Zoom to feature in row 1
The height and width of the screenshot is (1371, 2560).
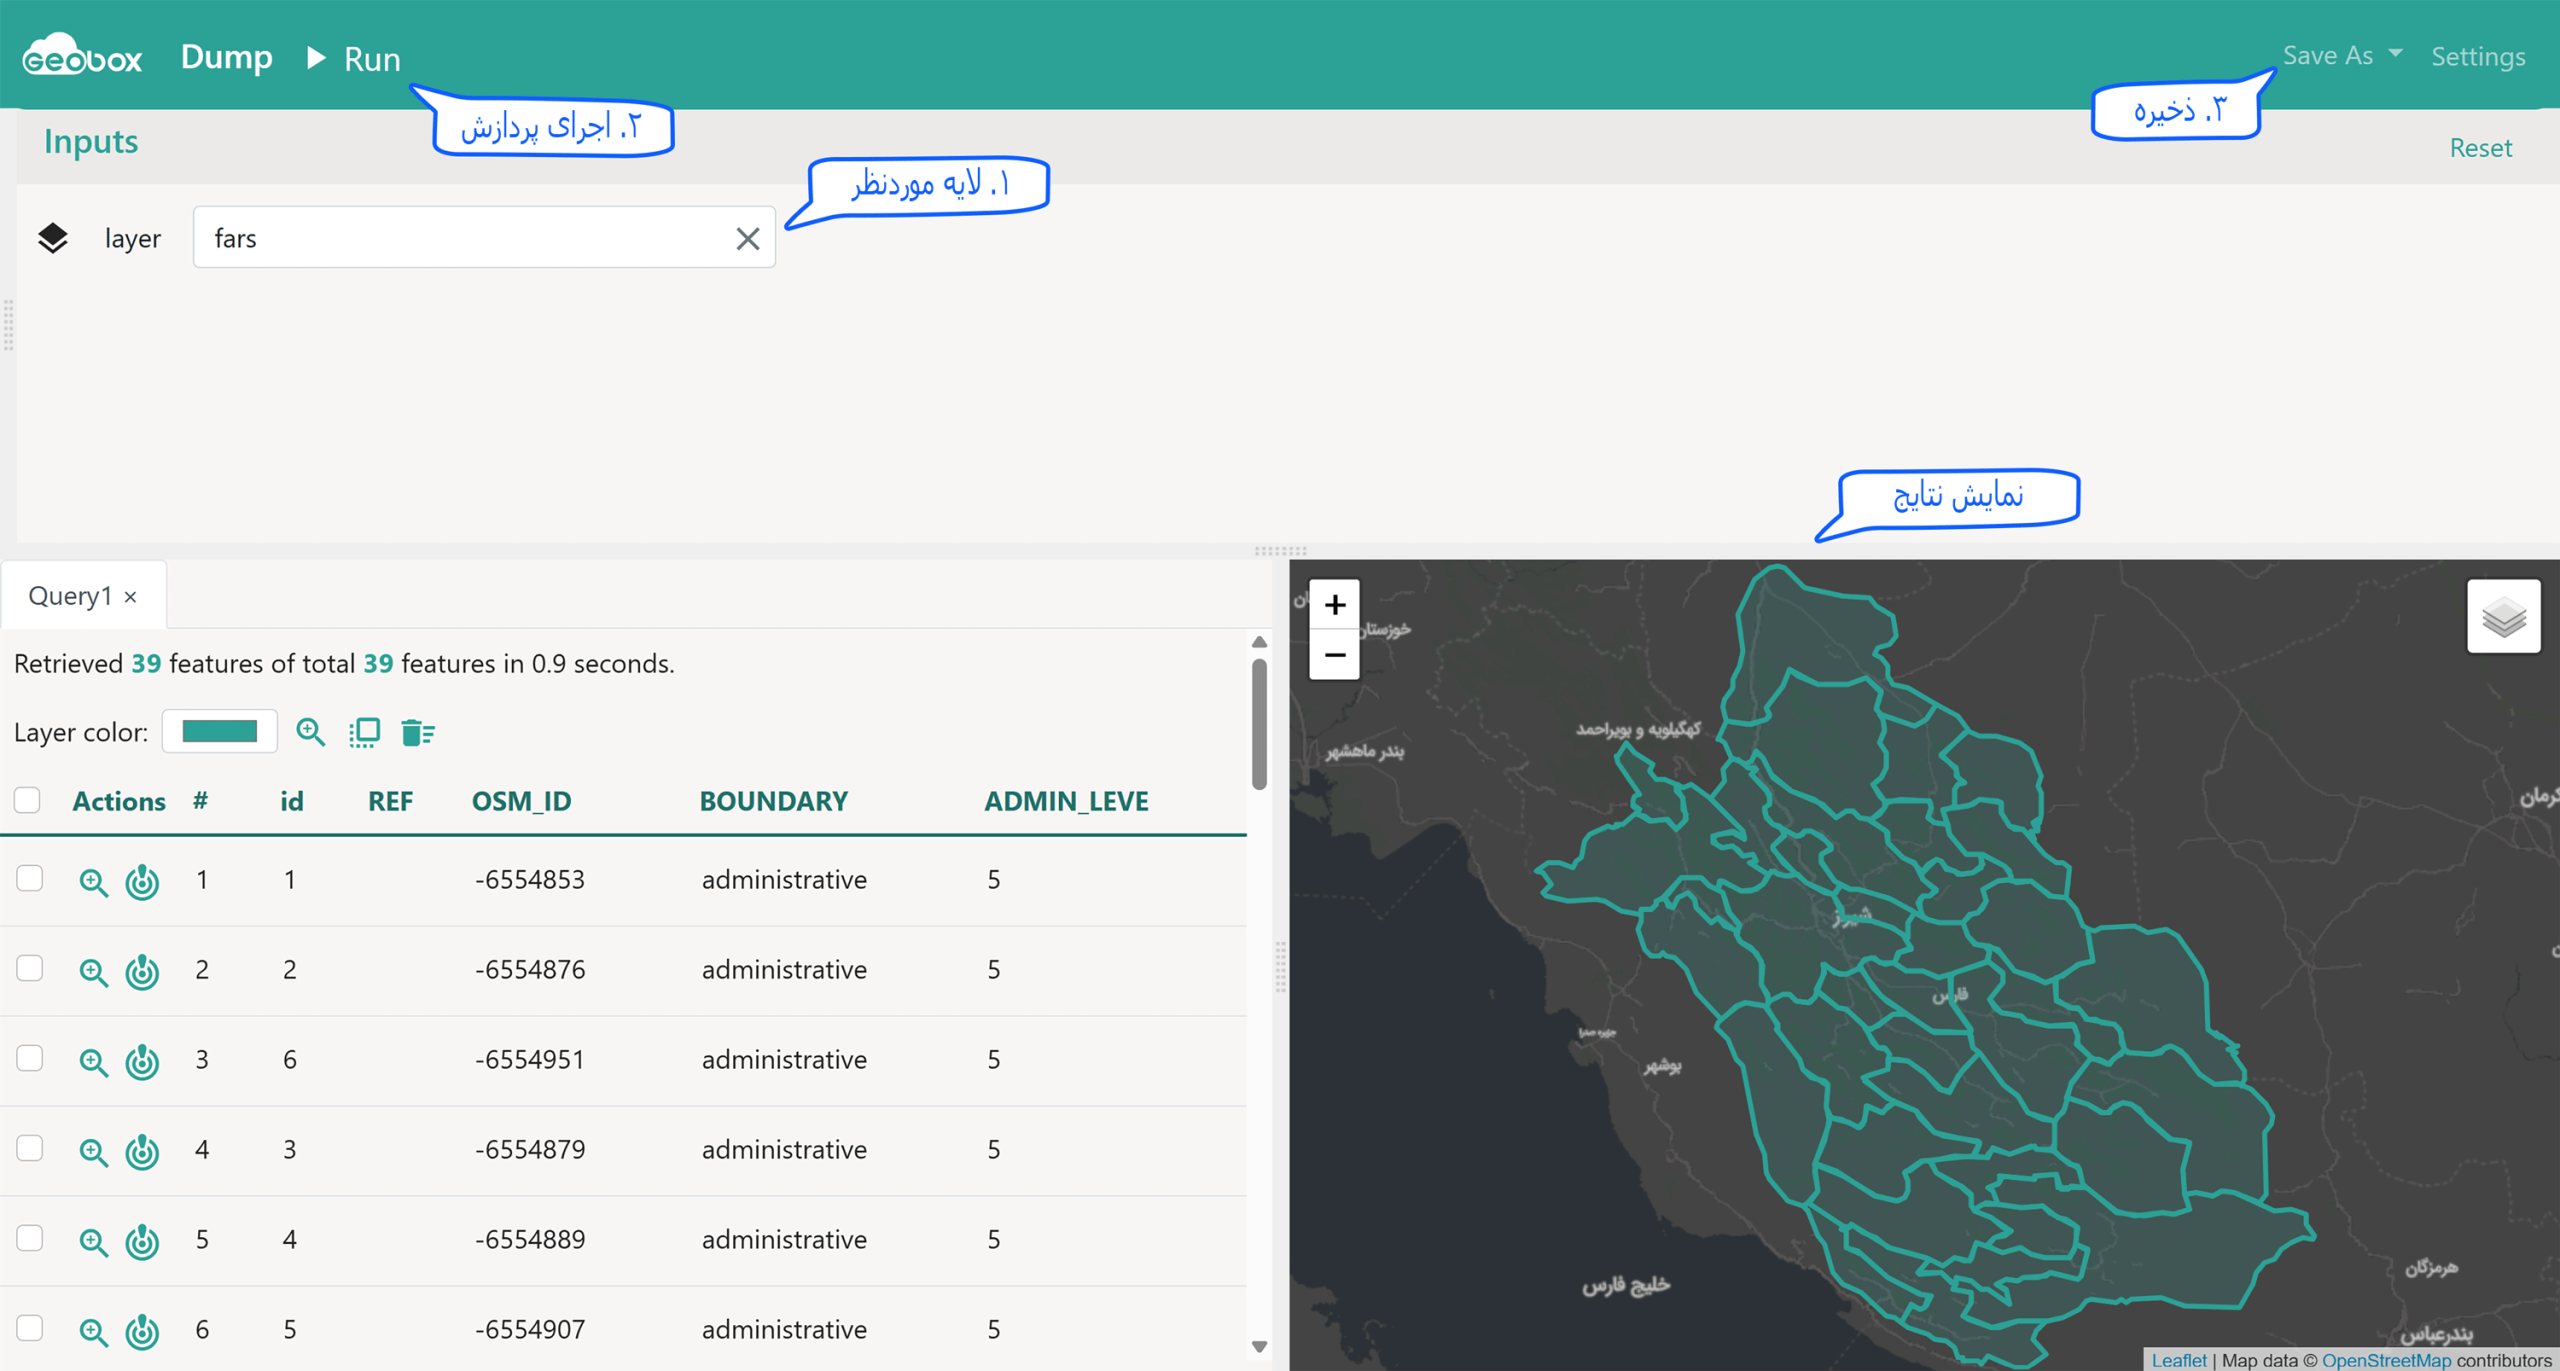pyautogui.click(x=93, y=881)
